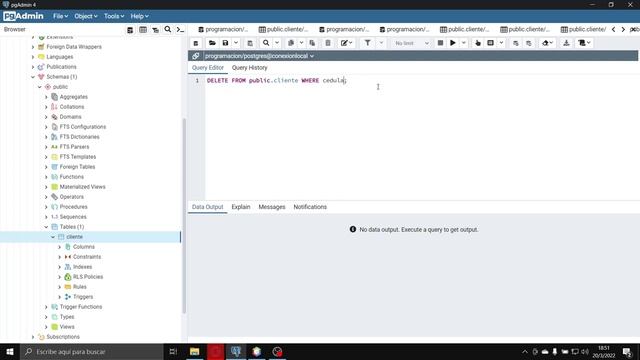Click inside the SQL query editor text
This screenshot has height=360, width=640.
[x=276, y=80]
